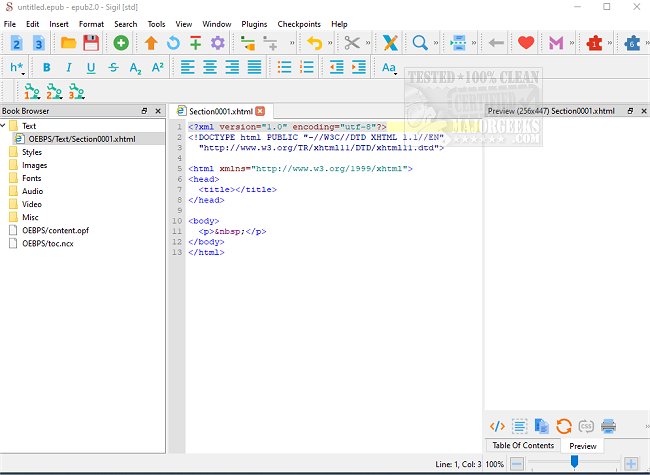The width and height of the screenshot is (650, 475).
Task: Click the Donate heart icon
Action: (x=527, y=43)
